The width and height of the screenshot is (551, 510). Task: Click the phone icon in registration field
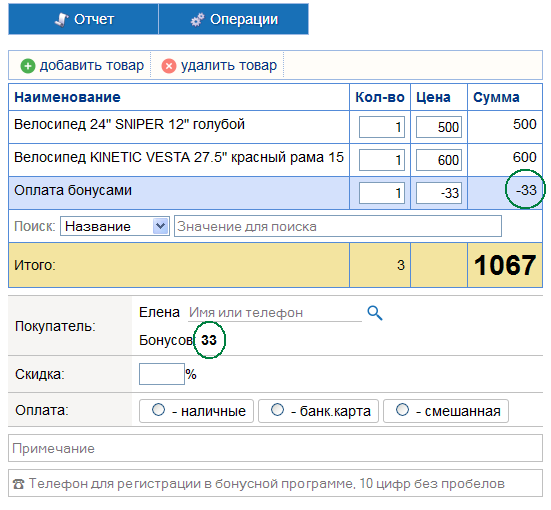(x=19, y=484)
